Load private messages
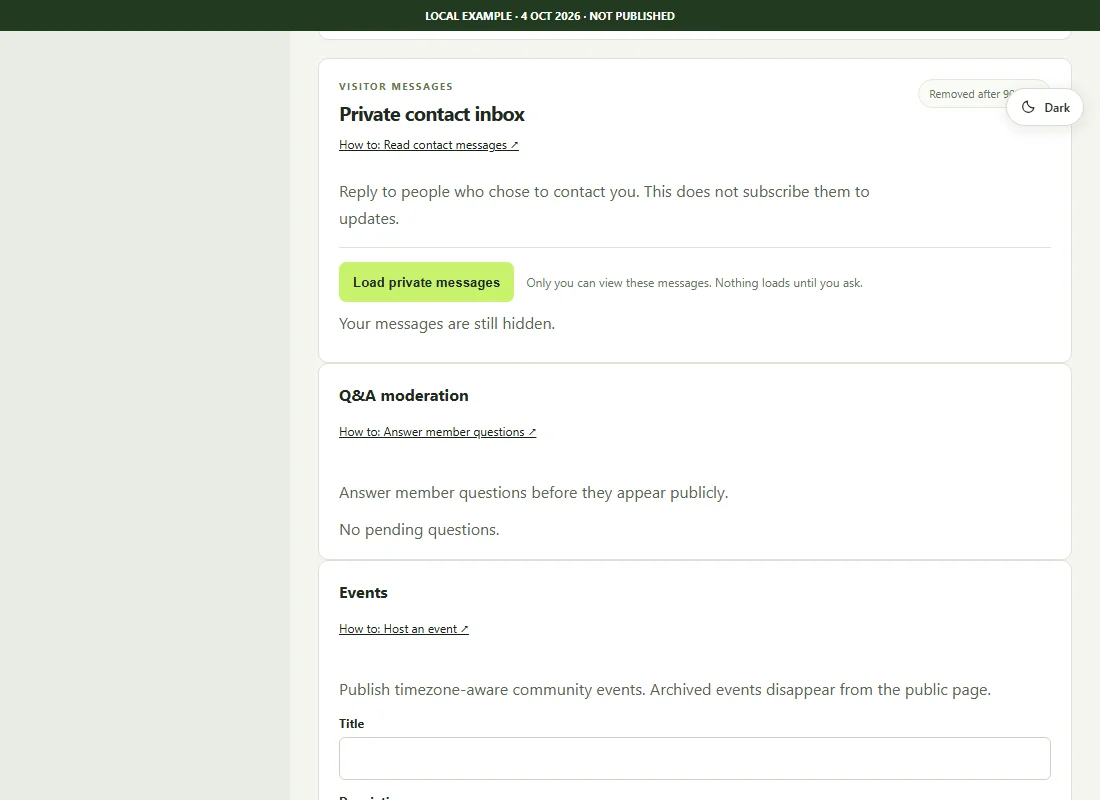The height and width of the screenshot is (800, 1100). pyautogui.click(x=426, y=282)
